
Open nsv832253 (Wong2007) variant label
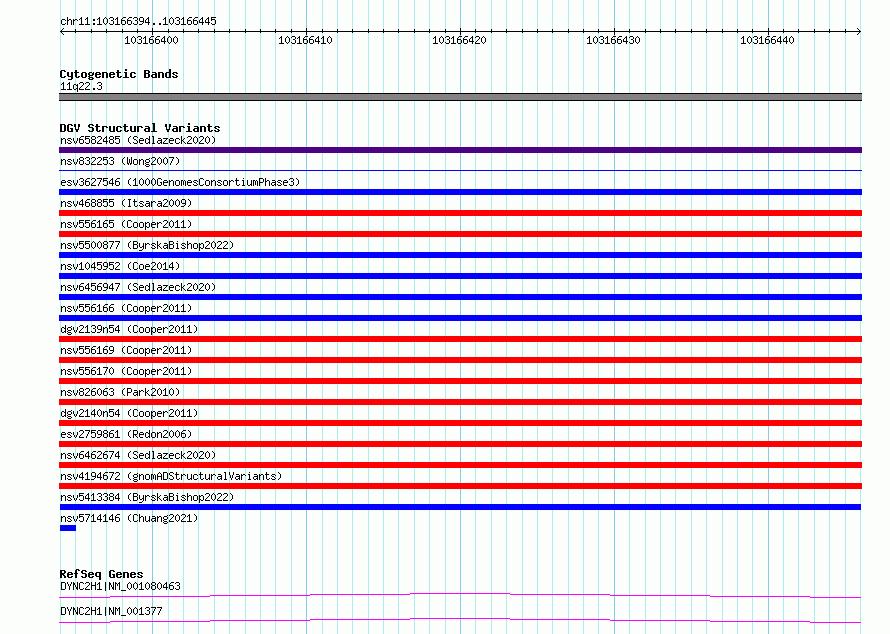point(120,161)
